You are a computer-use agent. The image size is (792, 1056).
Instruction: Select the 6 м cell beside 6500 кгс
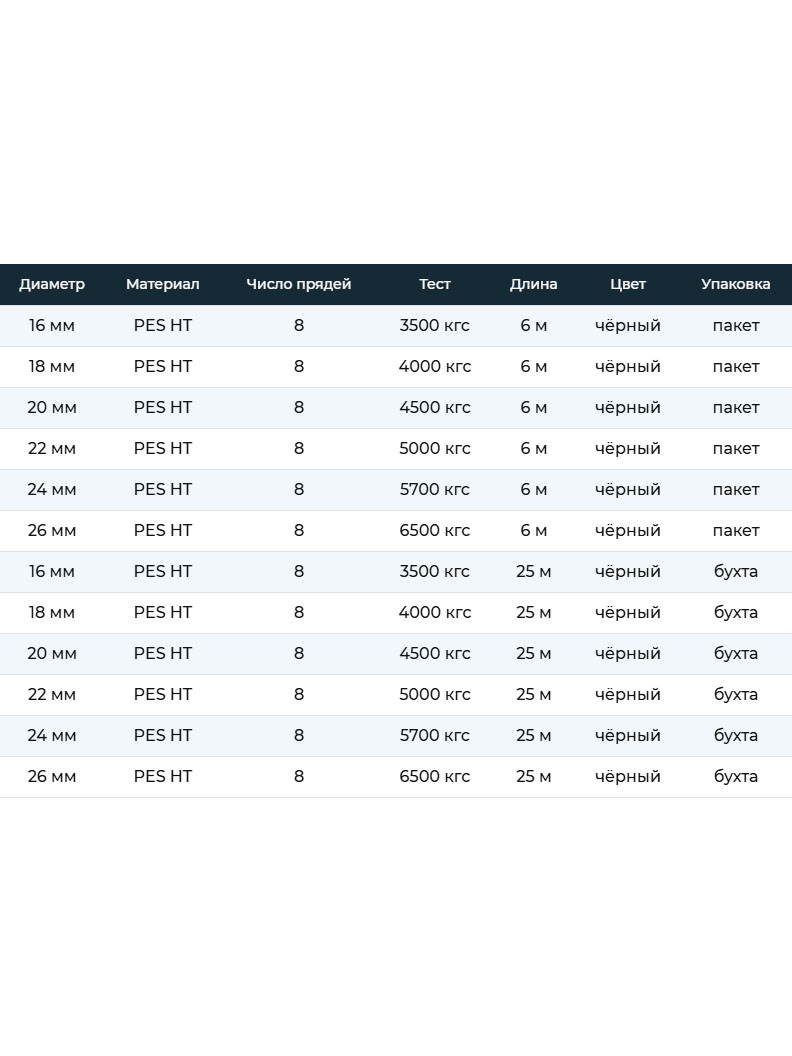tap(533, 531)
